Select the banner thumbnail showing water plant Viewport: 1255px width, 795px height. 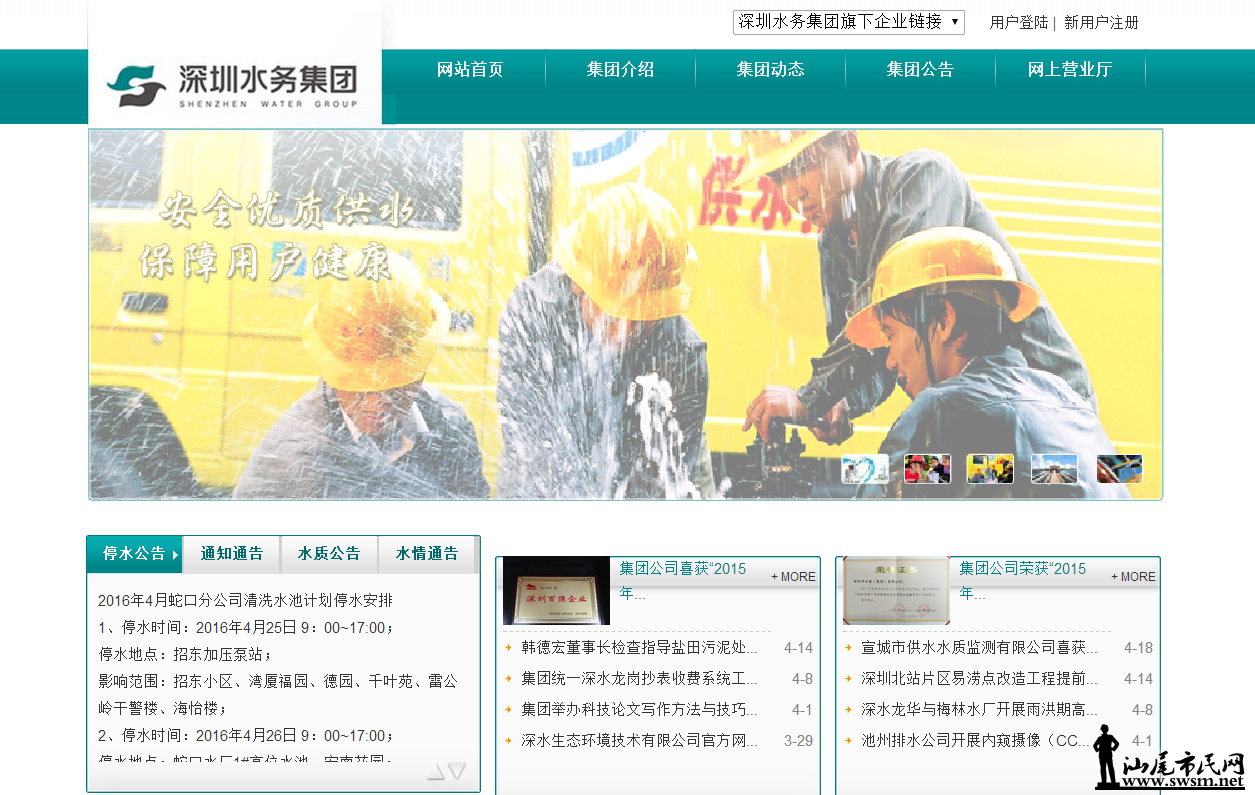[1054, 469]
